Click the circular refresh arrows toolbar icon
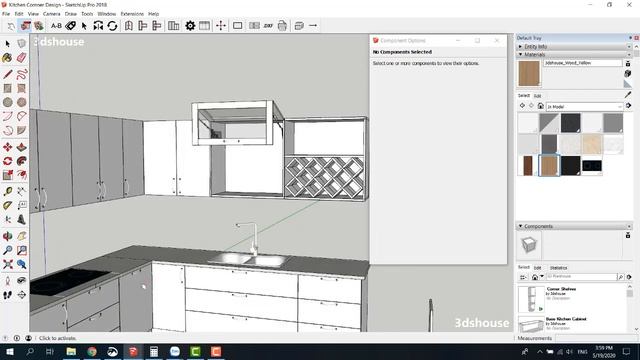Viewport: 640px width, 360px height. click(x=112, y=26)
